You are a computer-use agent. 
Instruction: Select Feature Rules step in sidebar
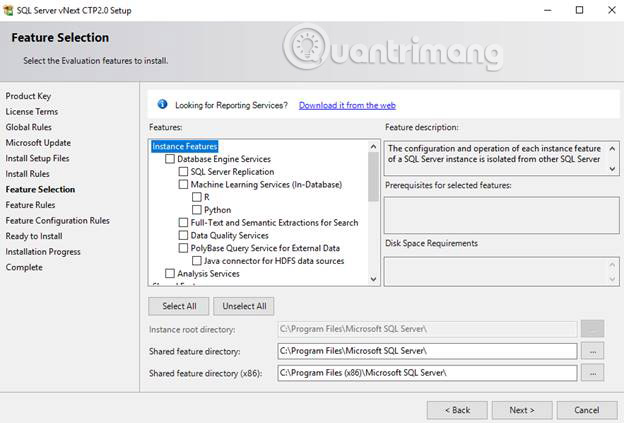30,205
